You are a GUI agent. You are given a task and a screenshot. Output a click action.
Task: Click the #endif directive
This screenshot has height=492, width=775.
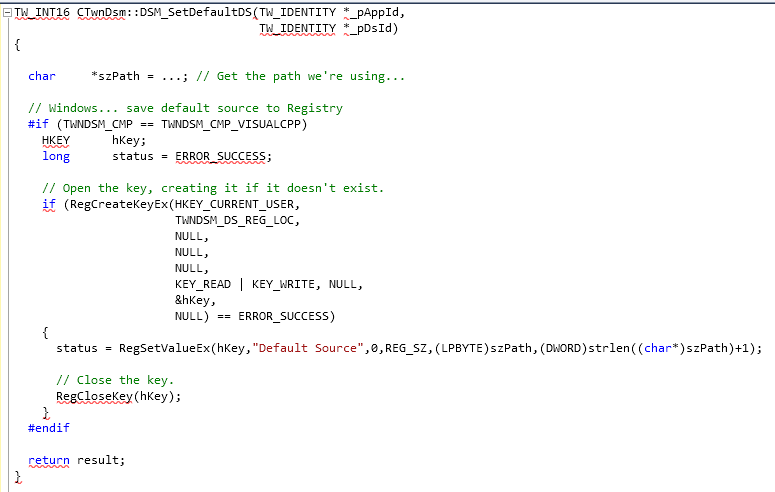pos(49,428)
